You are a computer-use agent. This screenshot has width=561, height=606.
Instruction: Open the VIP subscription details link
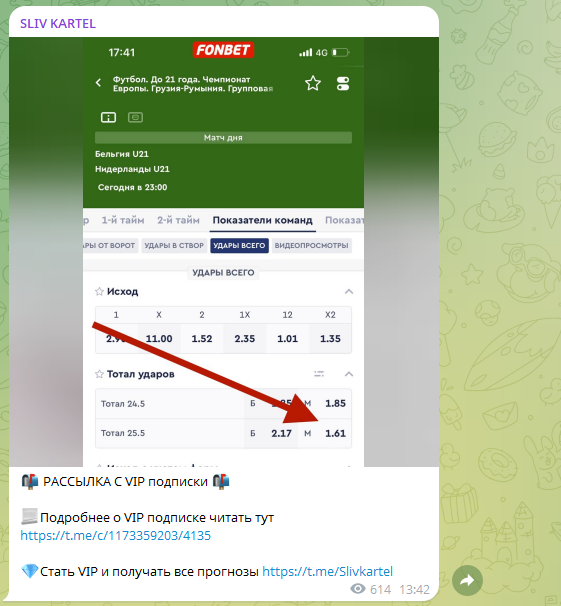[x=116, y=536]
